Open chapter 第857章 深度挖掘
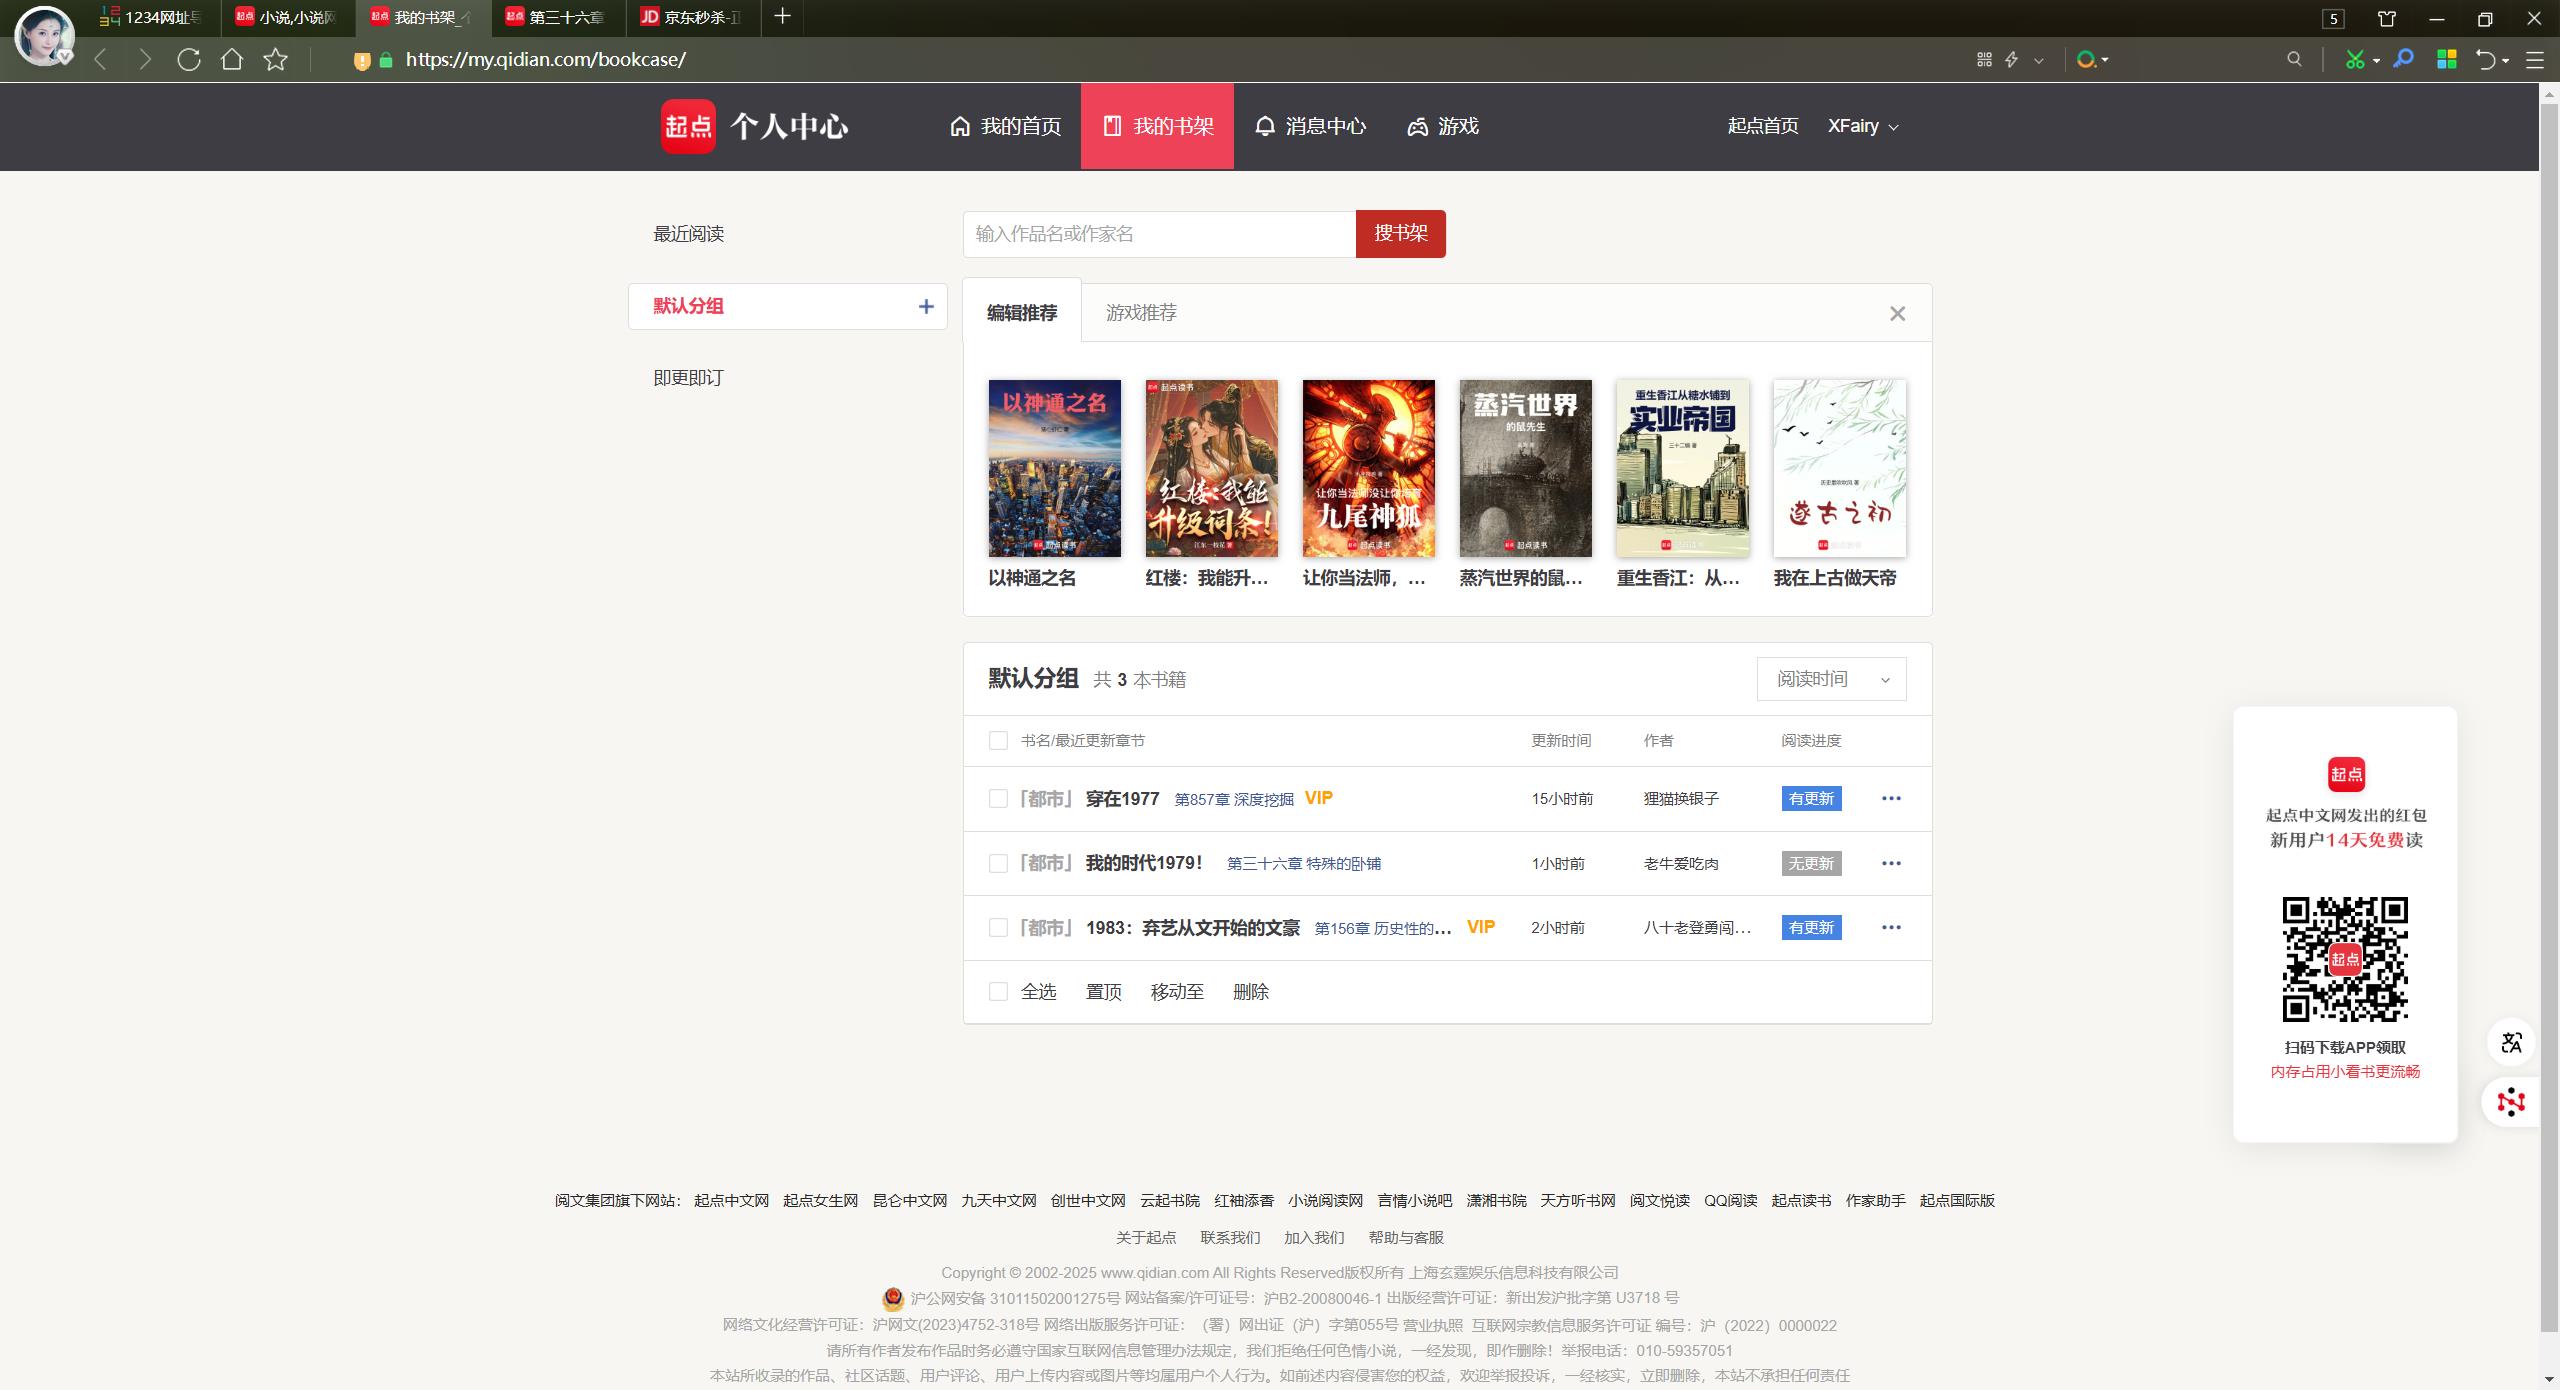 (x=1234, y=800)
